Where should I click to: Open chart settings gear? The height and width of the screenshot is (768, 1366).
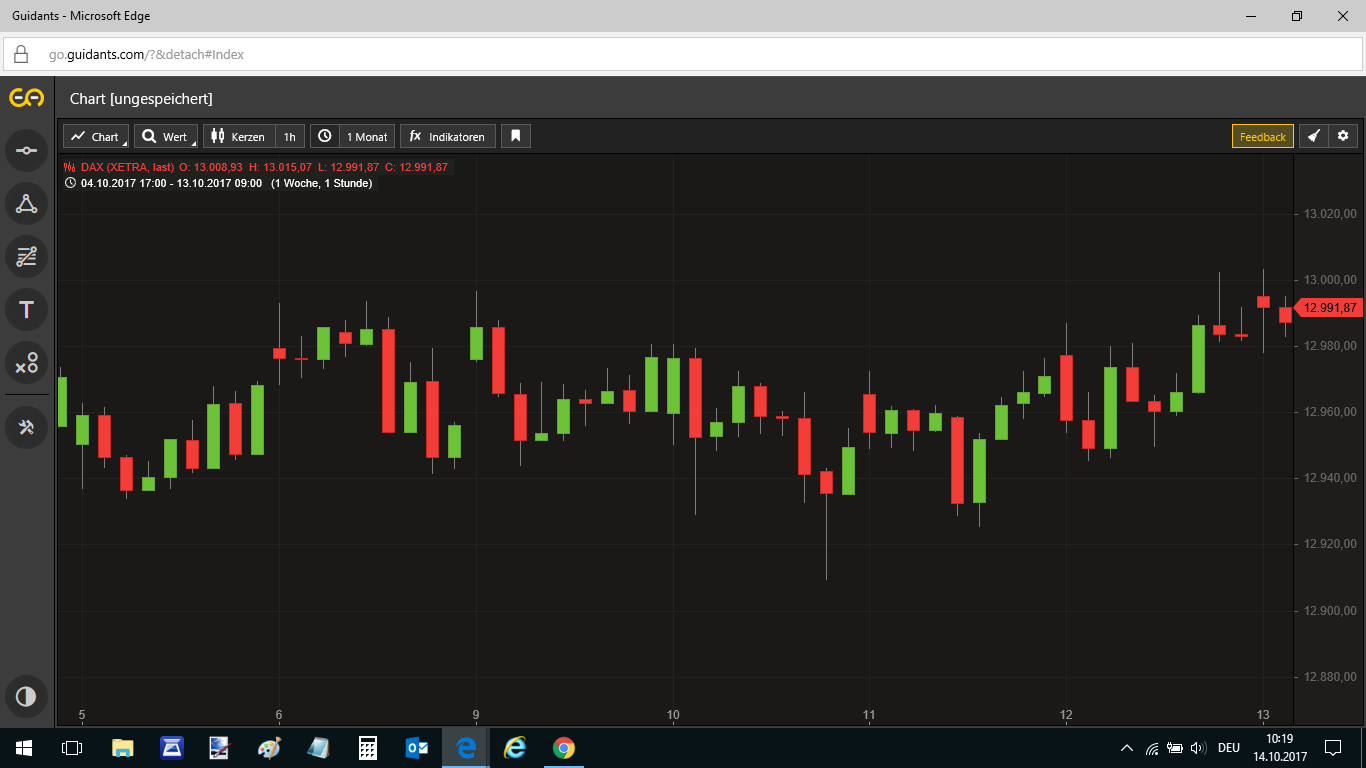coord(1343,136)
